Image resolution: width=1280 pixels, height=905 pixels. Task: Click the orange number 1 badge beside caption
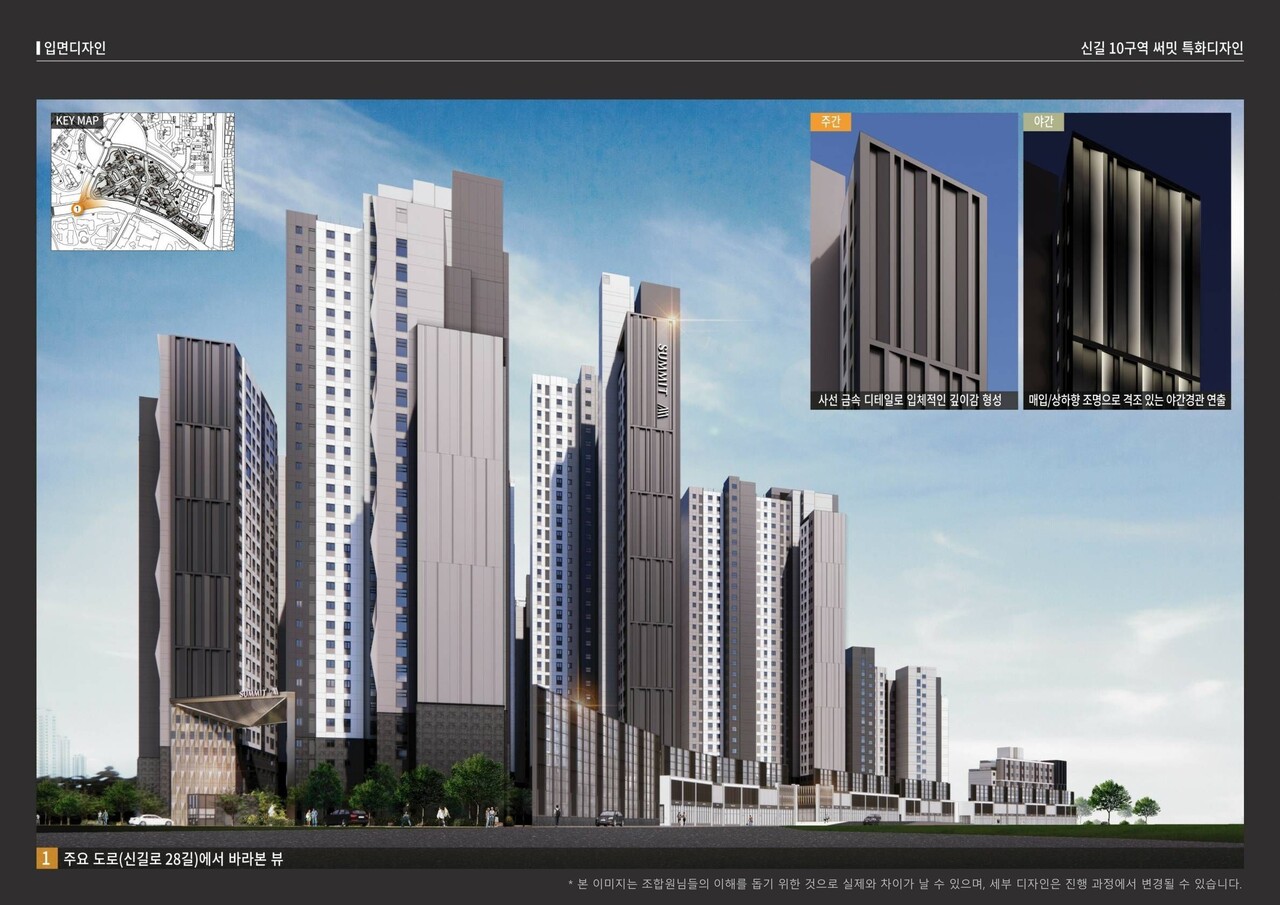click(47, 858)
